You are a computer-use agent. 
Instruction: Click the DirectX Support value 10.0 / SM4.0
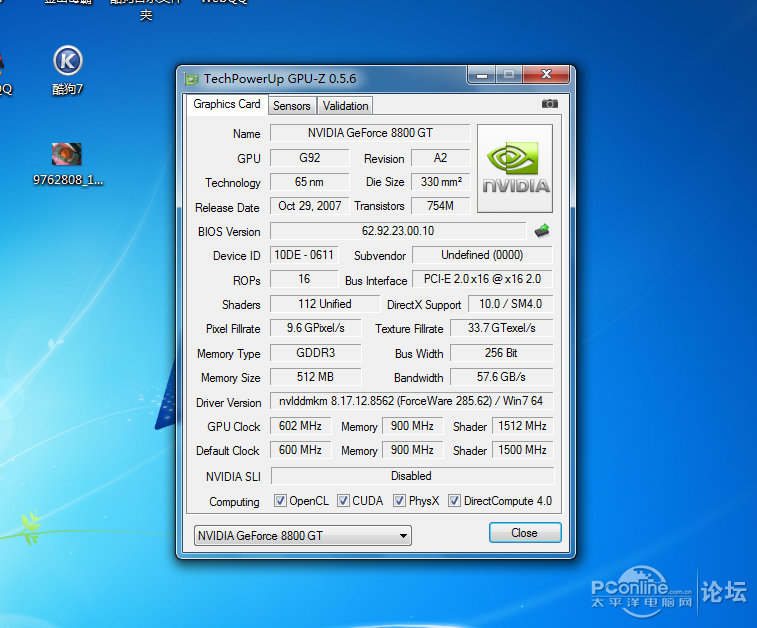tap(510, 304)
